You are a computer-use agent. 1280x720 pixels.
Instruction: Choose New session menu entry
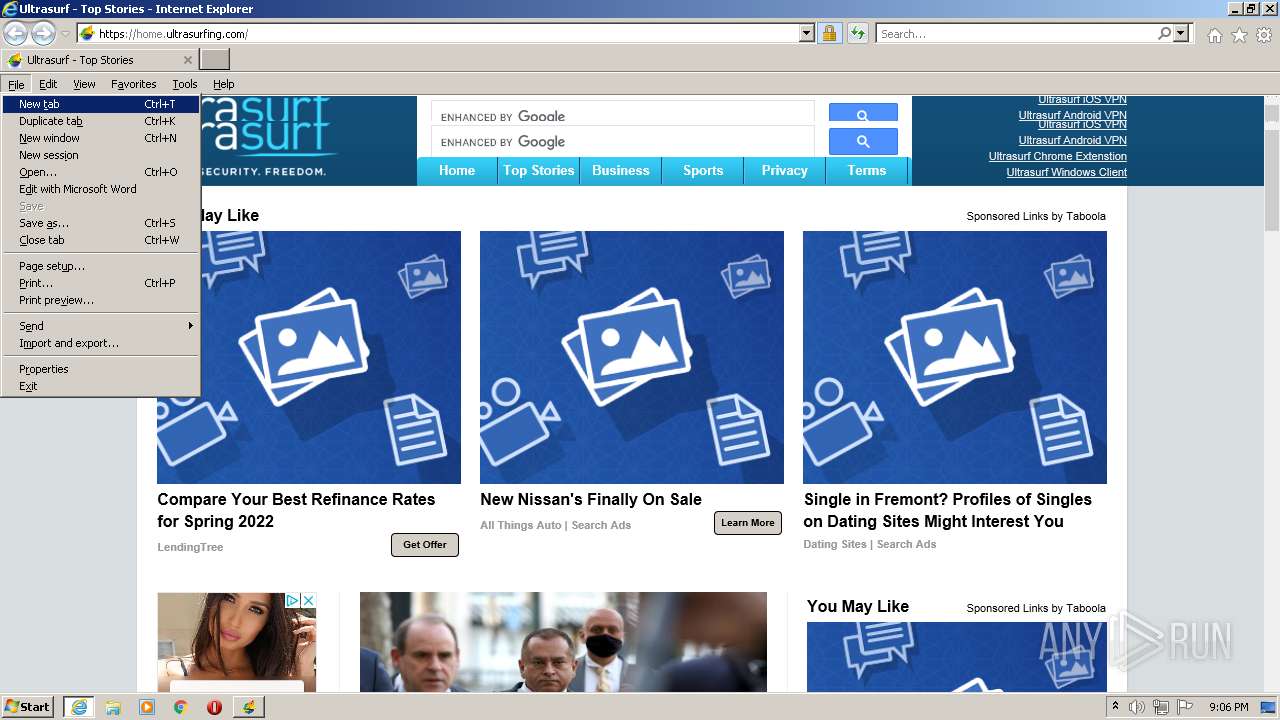(101, 155)
